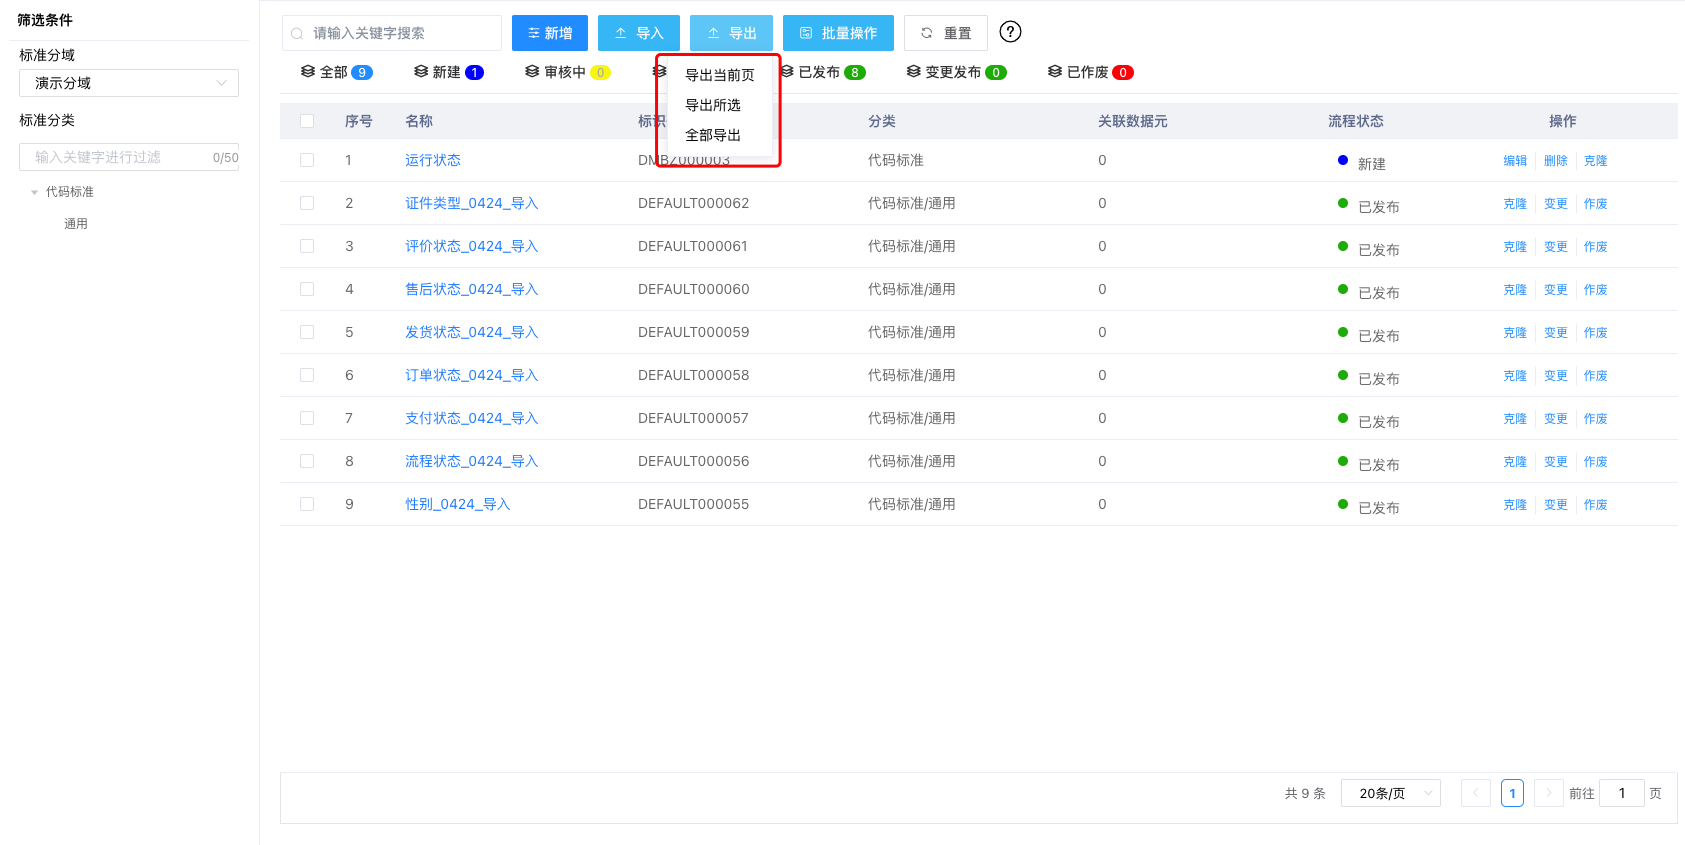Collapse the 代码标准 tree node

pos(35,192)
